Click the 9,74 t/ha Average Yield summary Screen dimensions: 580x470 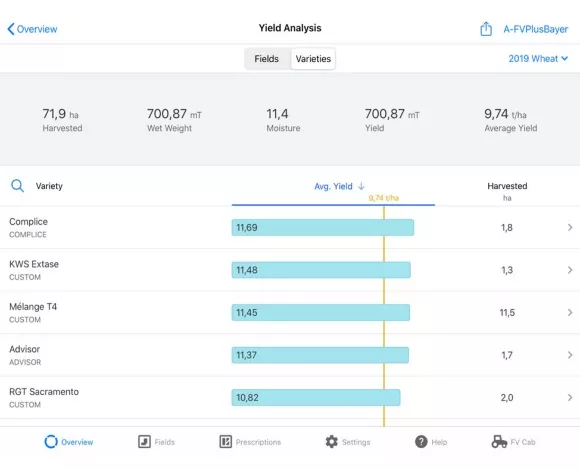510,120
